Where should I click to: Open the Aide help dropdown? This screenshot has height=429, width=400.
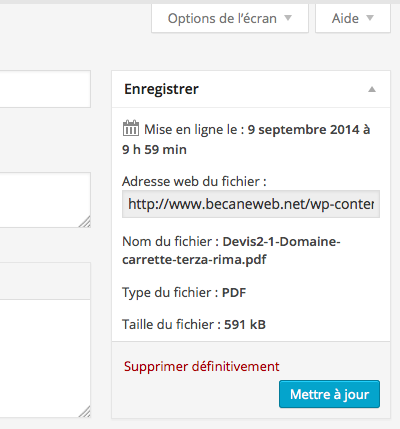click(x=353, y=18)
